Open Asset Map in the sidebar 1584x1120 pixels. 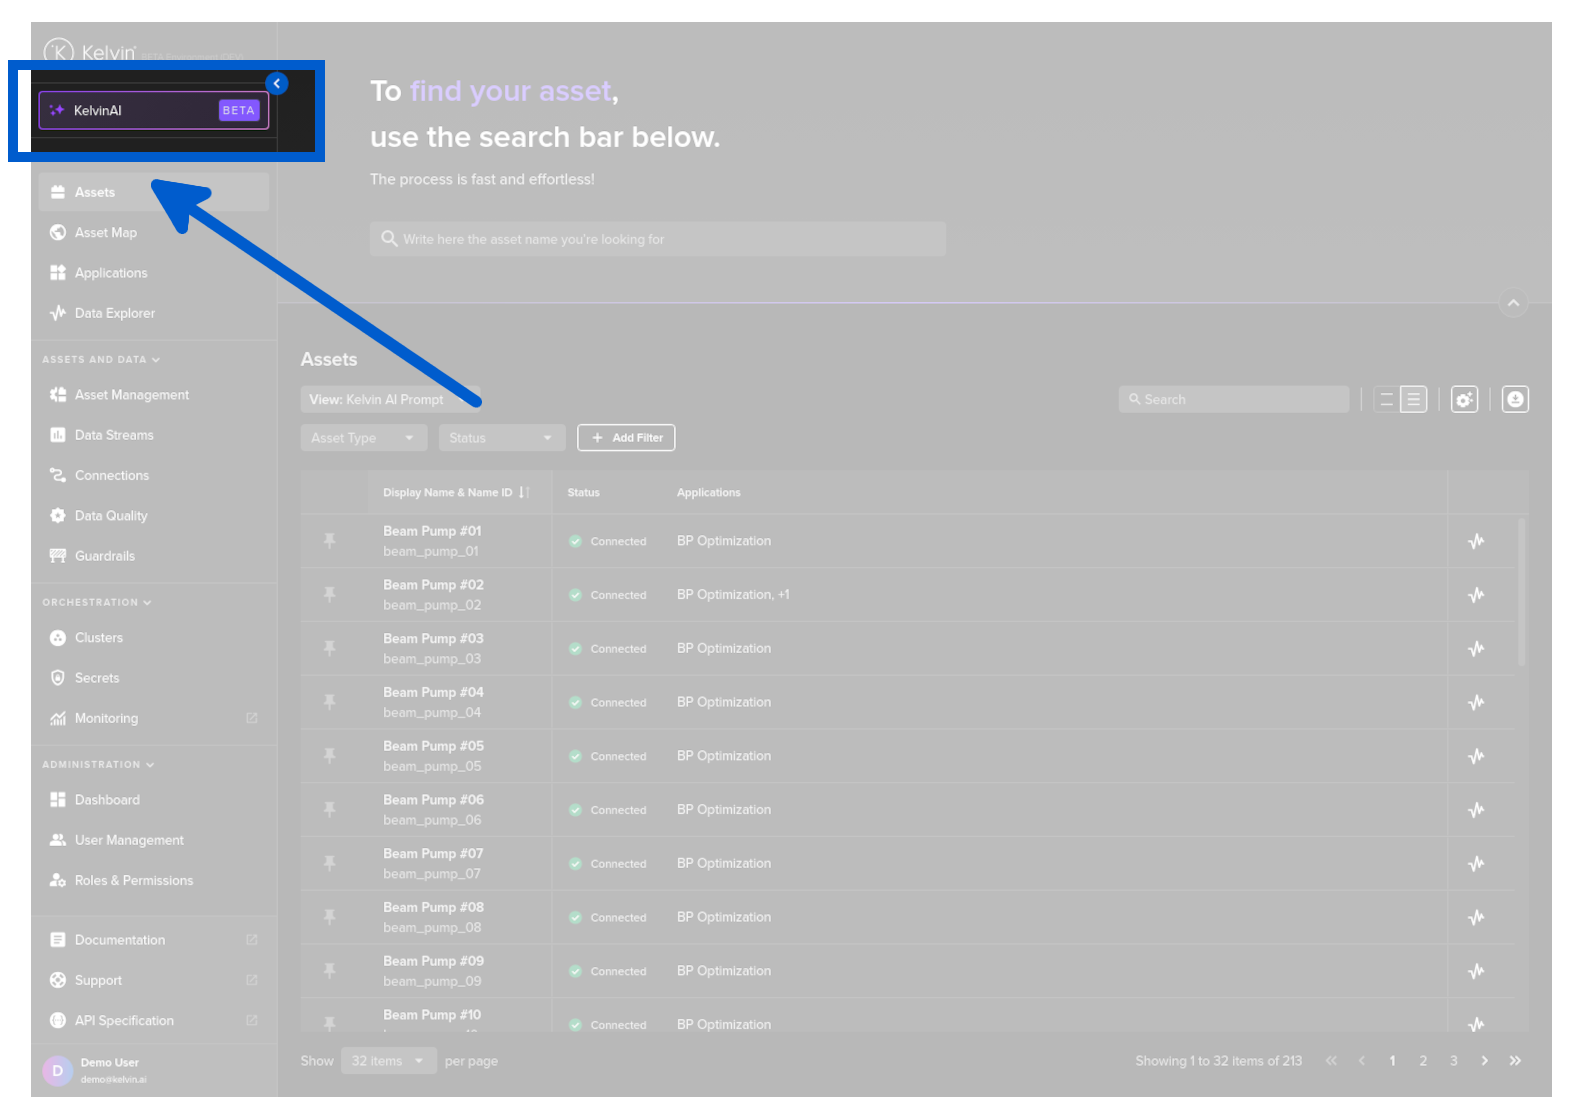[x=105, y=232]
